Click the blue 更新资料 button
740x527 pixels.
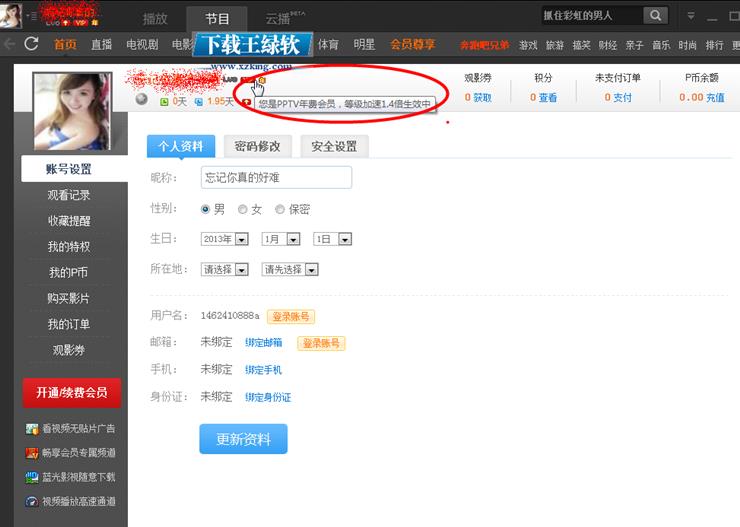pos(244,439)
